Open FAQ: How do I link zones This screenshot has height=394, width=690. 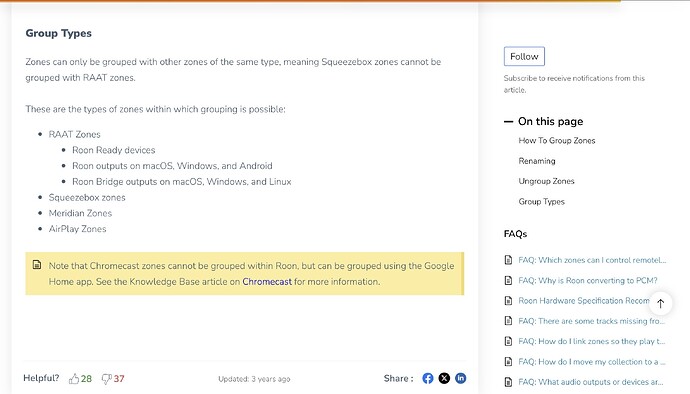click(591, 341)
